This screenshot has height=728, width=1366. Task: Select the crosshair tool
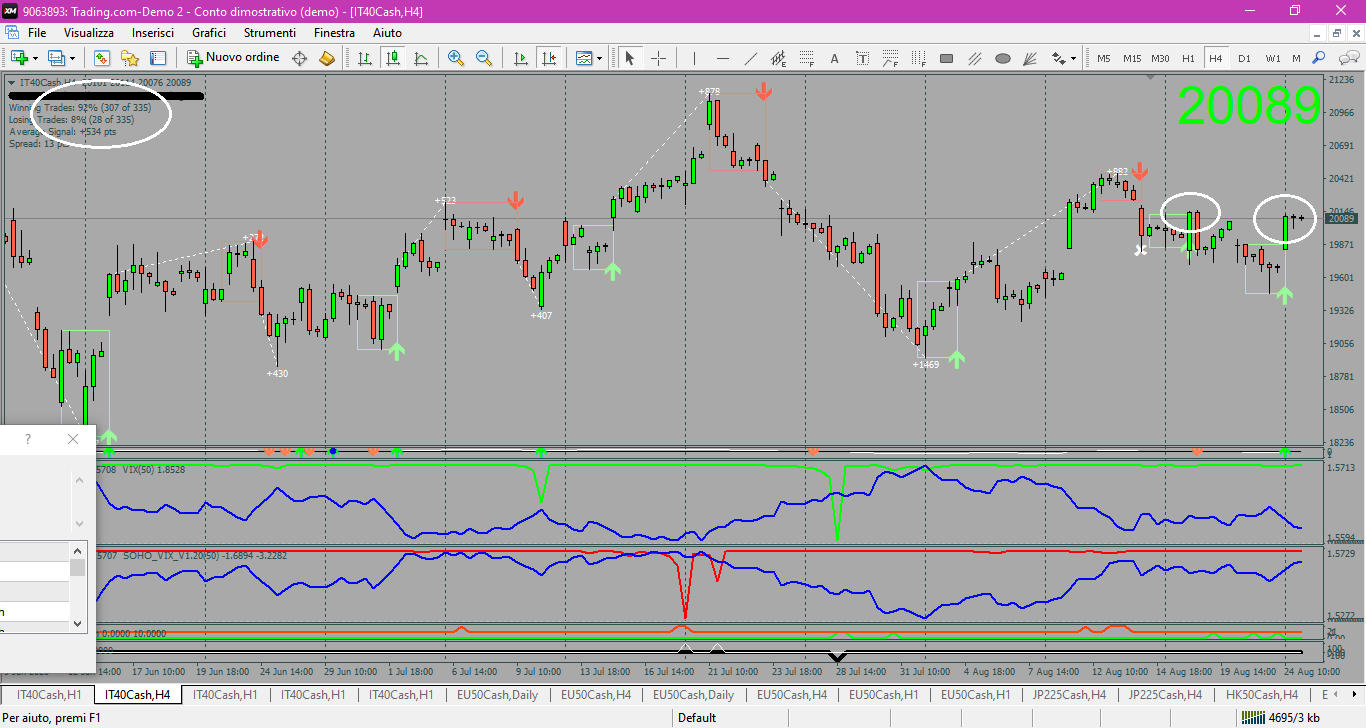click(658, 58)
